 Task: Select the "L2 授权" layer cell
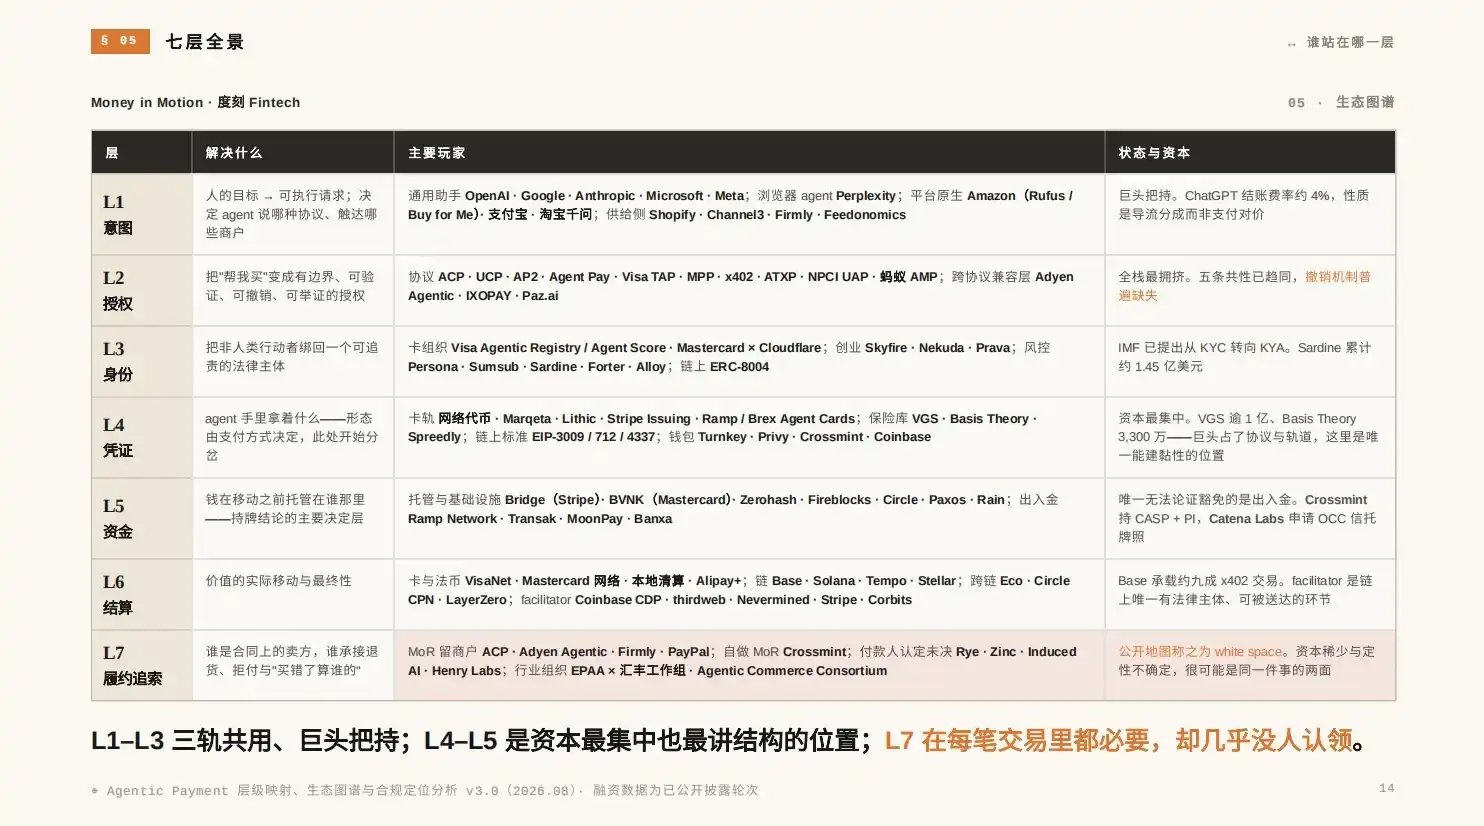tap(141, 290)
